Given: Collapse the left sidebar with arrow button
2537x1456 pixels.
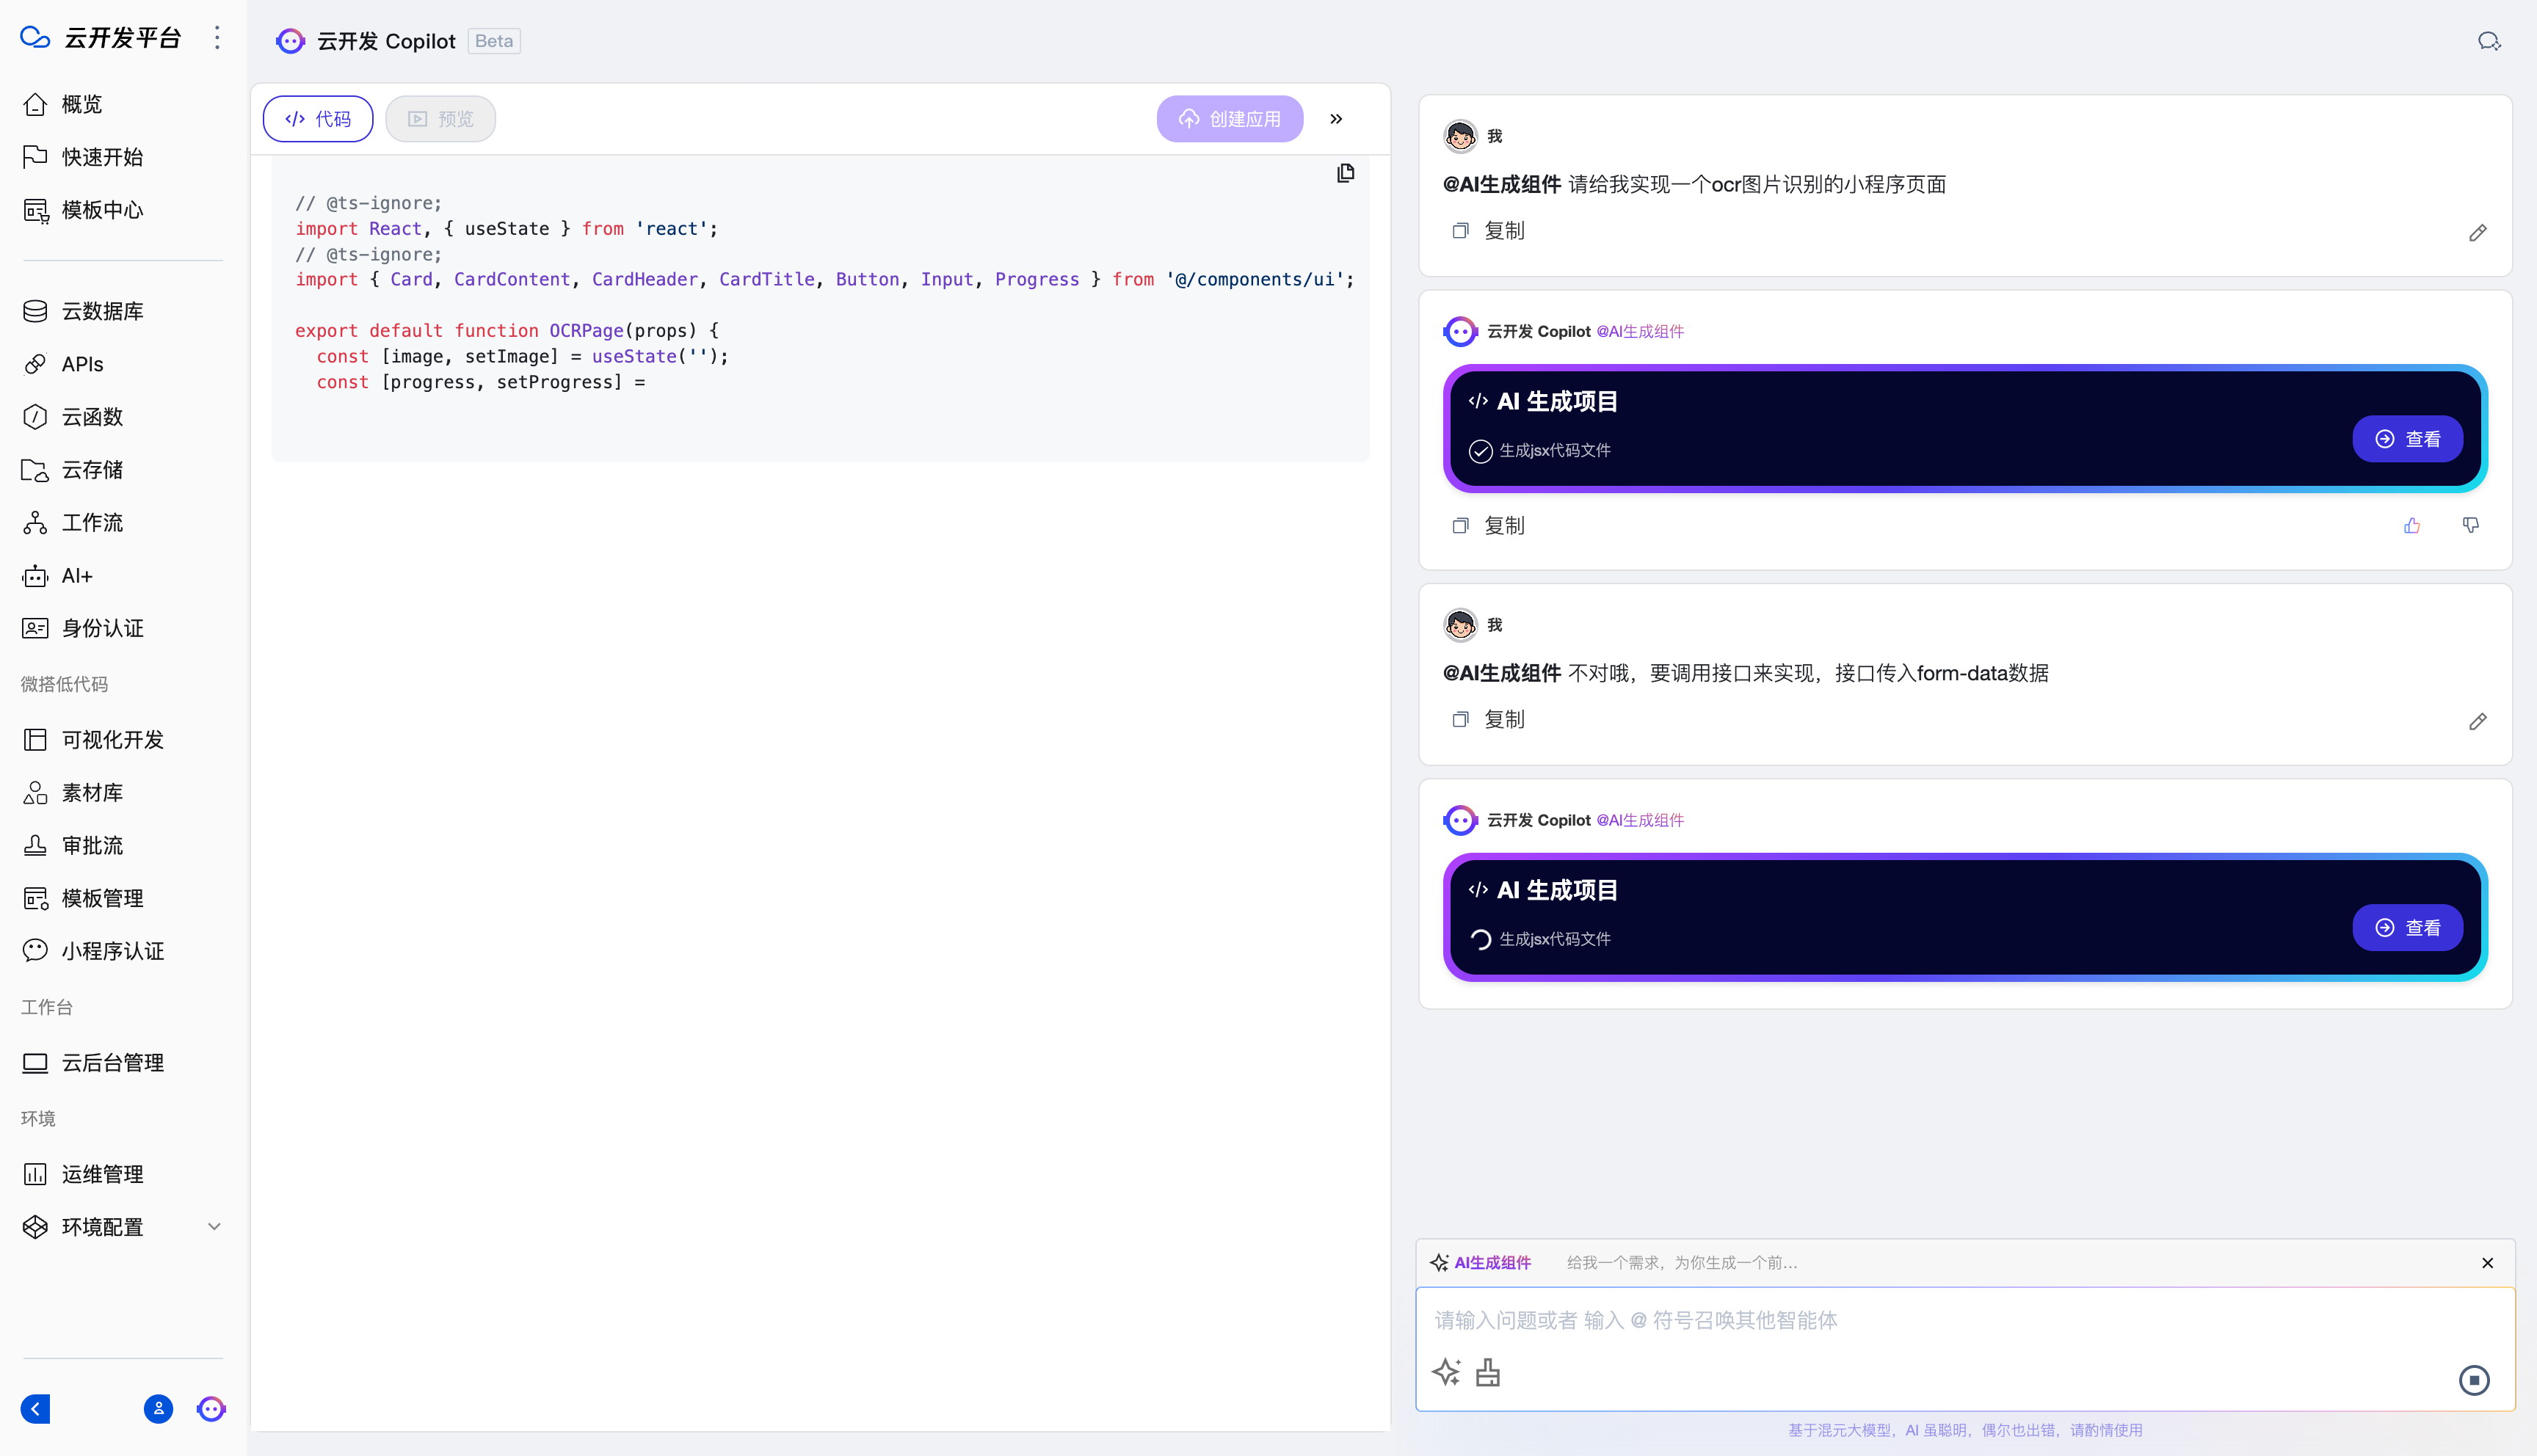Looking at the screenshot, I should coord(36,1409).
